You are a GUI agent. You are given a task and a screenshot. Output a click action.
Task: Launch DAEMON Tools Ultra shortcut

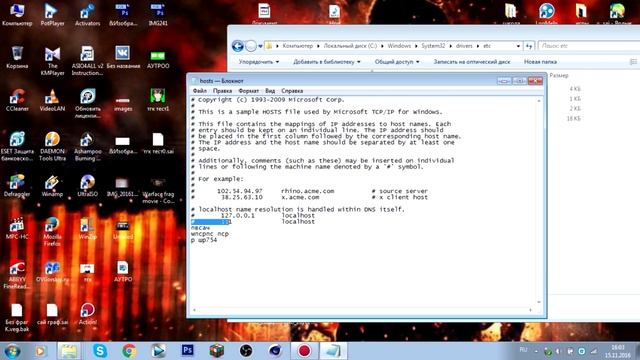tap(52, 146)
